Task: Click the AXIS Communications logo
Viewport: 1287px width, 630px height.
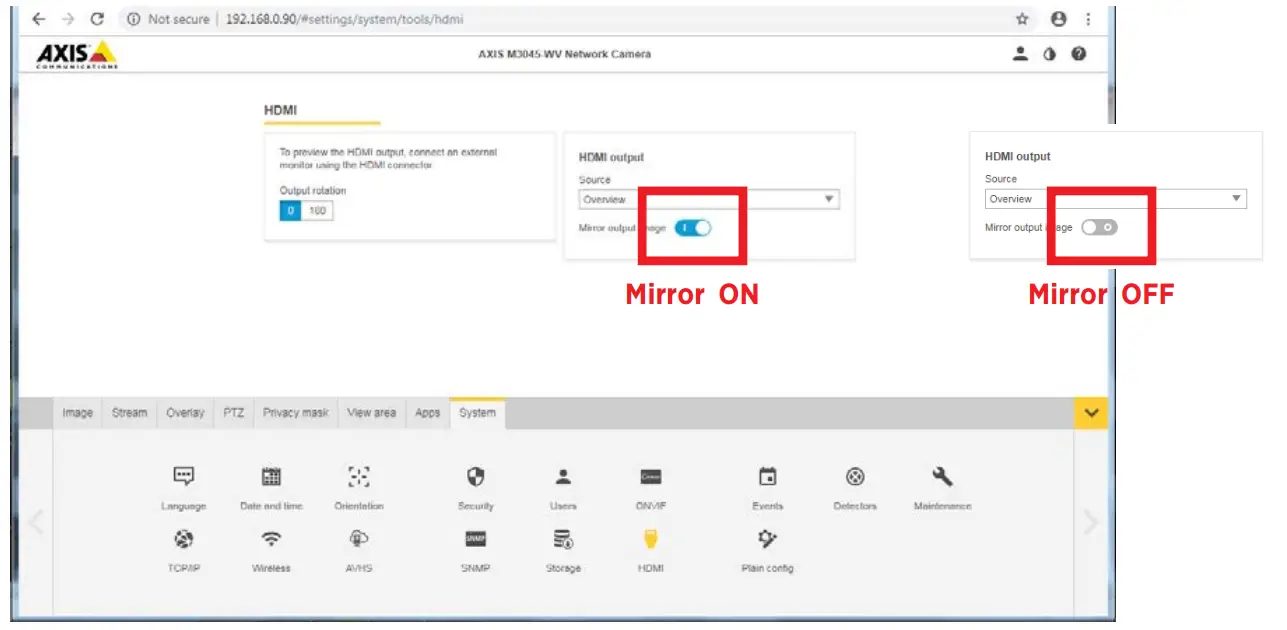Action: (77, 55)
